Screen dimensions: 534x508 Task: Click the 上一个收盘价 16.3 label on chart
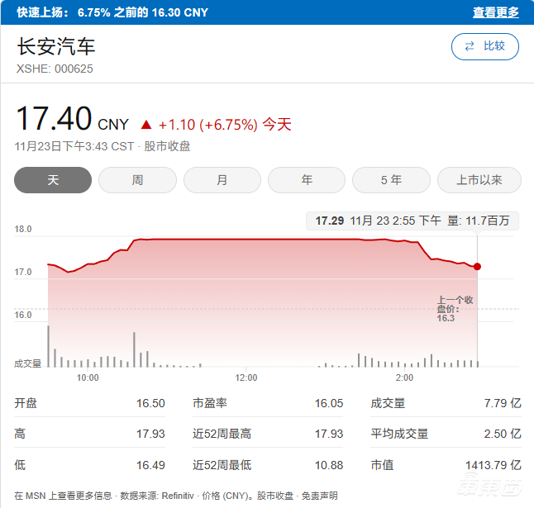[x=455, y=309]
